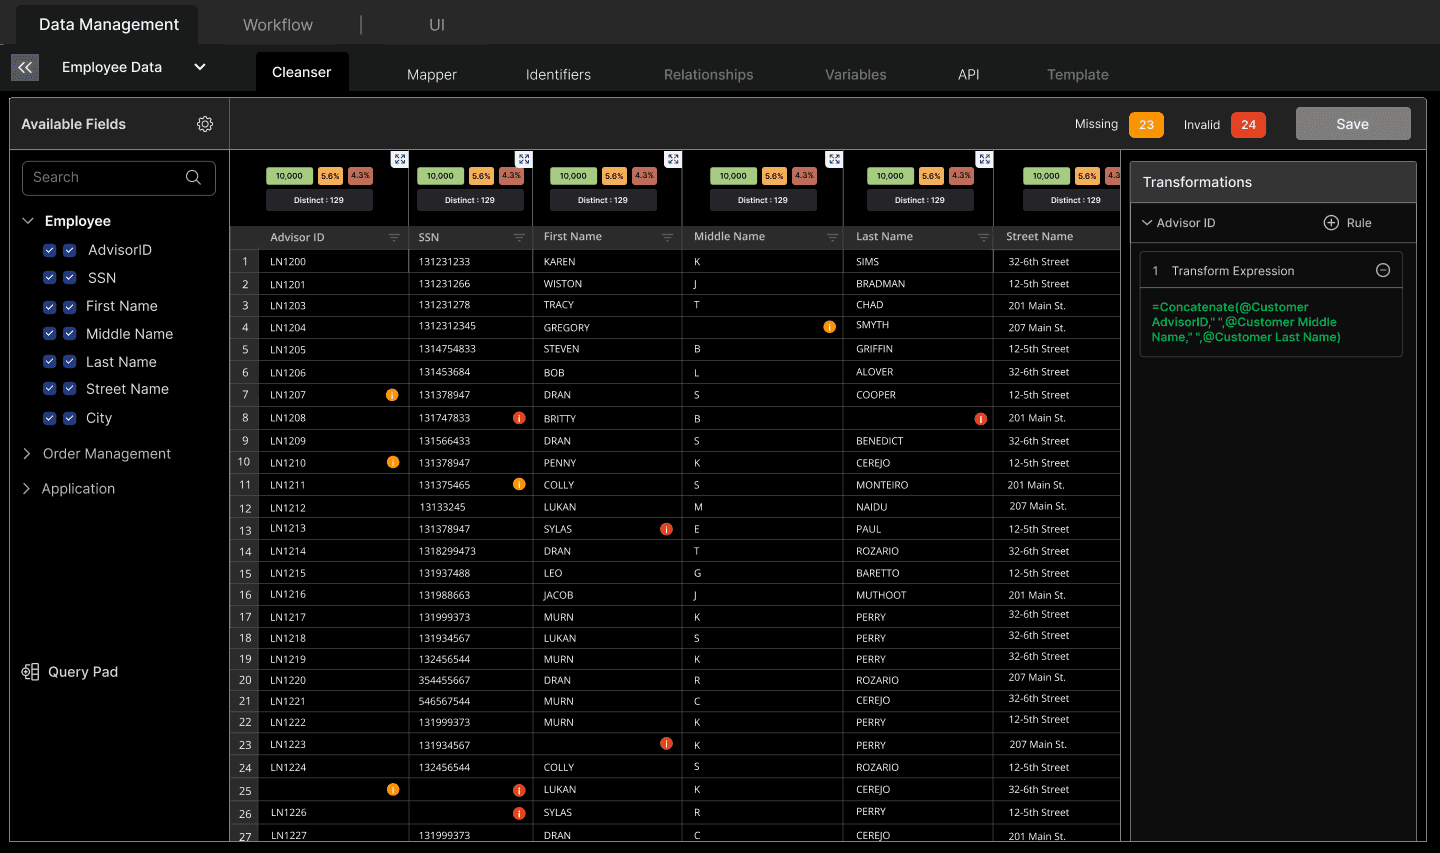Screen dimensions: 1440x853
Task: Select the LN1200 Advisor ID cell
Action: click(333, 261)
